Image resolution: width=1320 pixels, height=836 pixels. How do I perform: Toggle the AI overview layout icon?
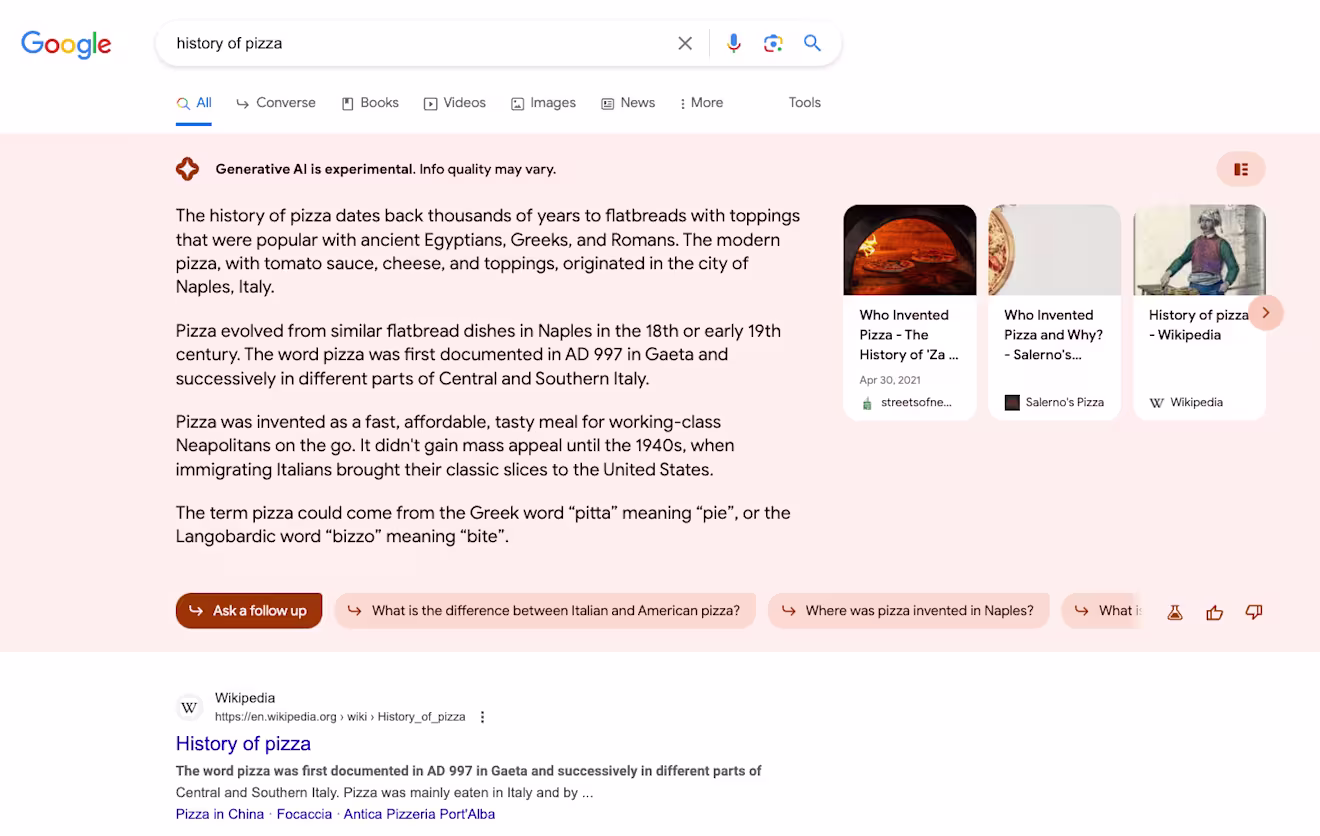(1241, 169)
